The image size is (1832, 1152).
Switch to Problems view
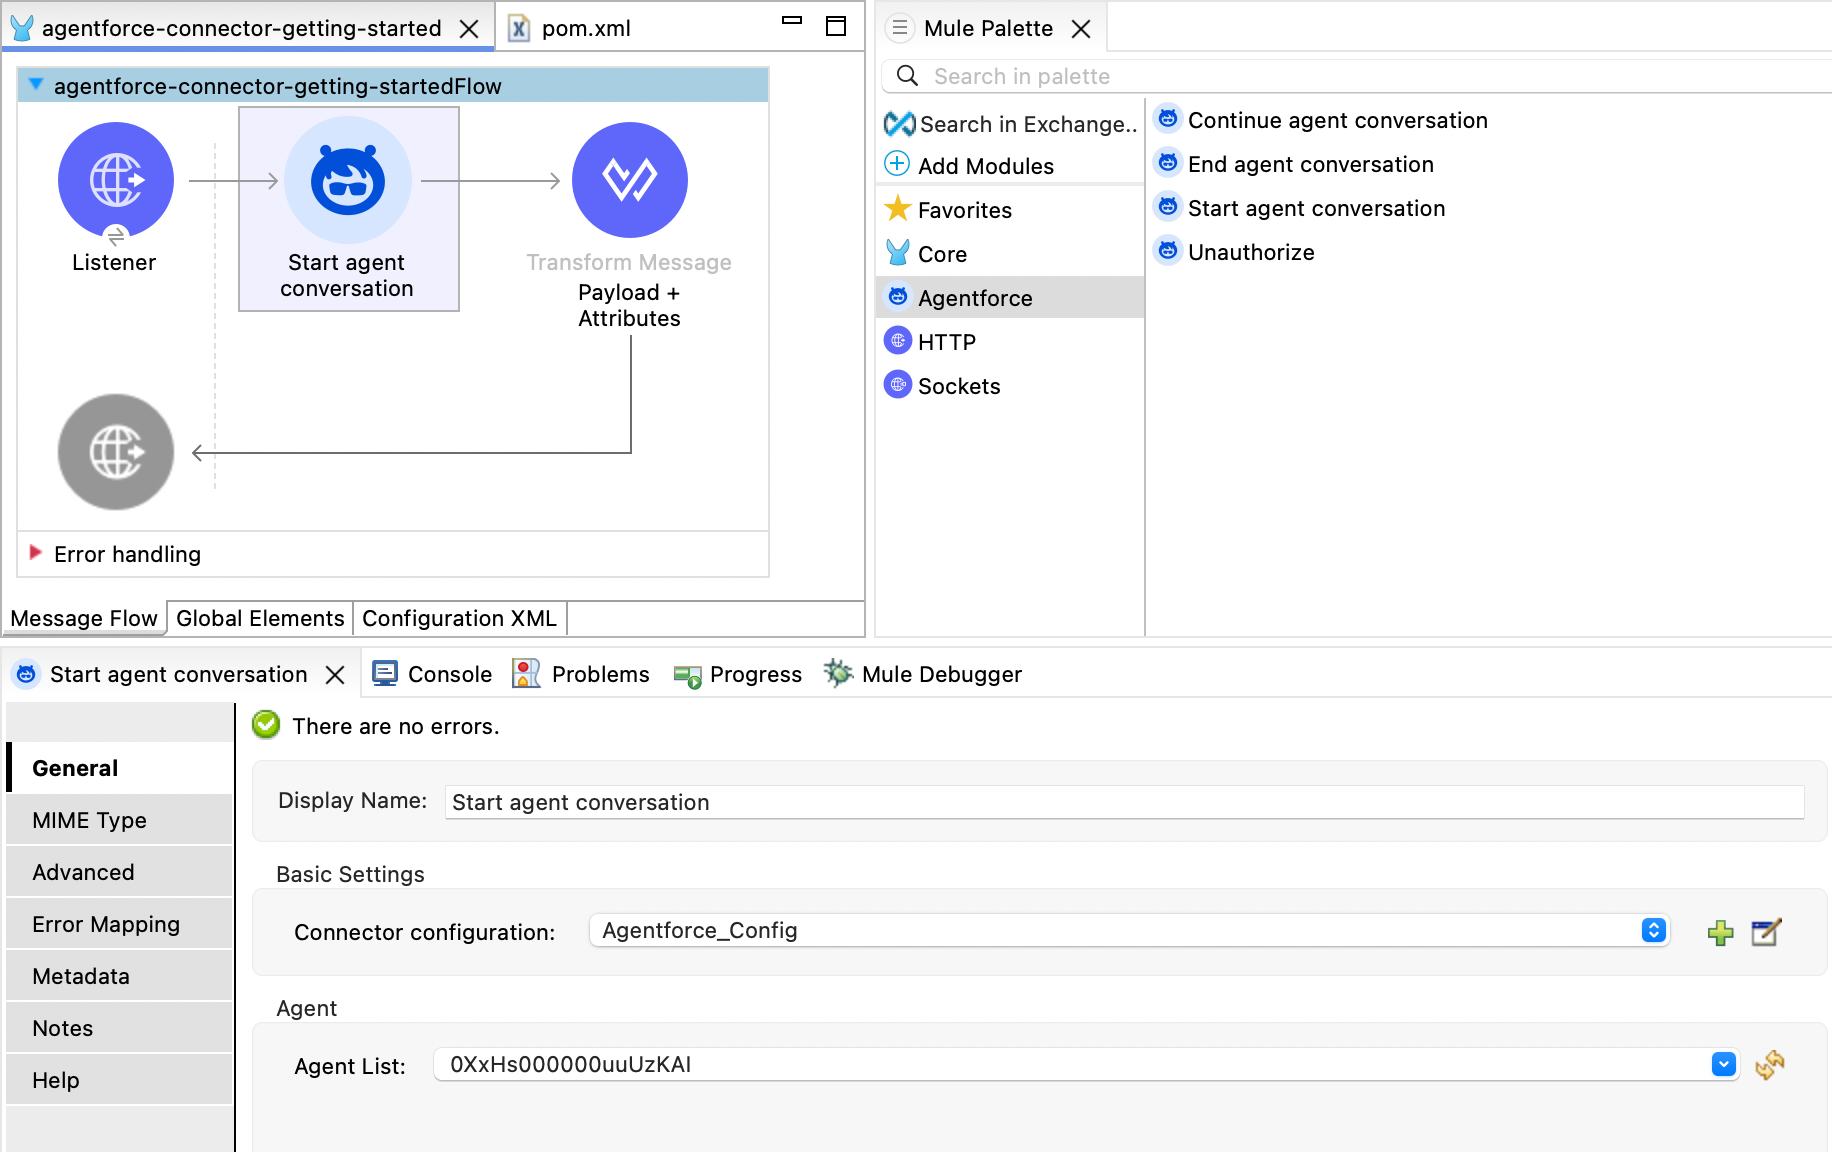point(580,674)
